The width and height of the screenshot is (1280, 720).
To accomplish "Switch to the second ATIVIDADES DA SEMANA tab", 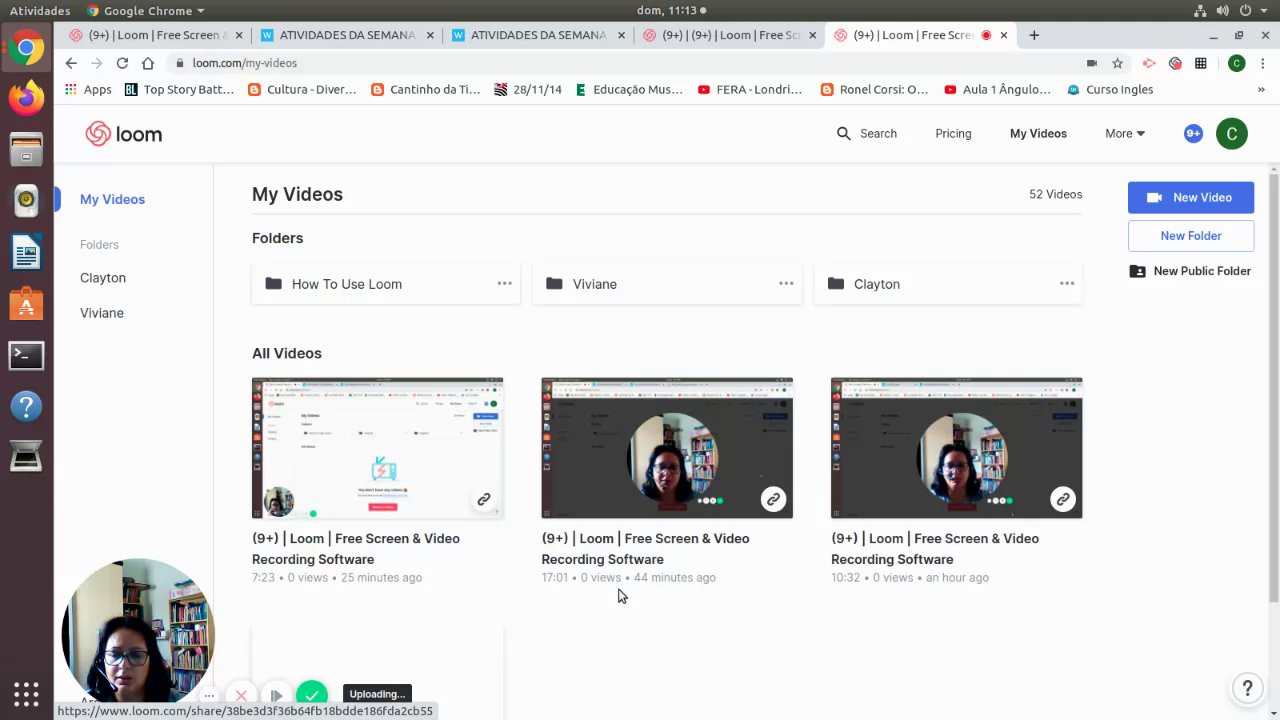I will click(x=538, y=35).
